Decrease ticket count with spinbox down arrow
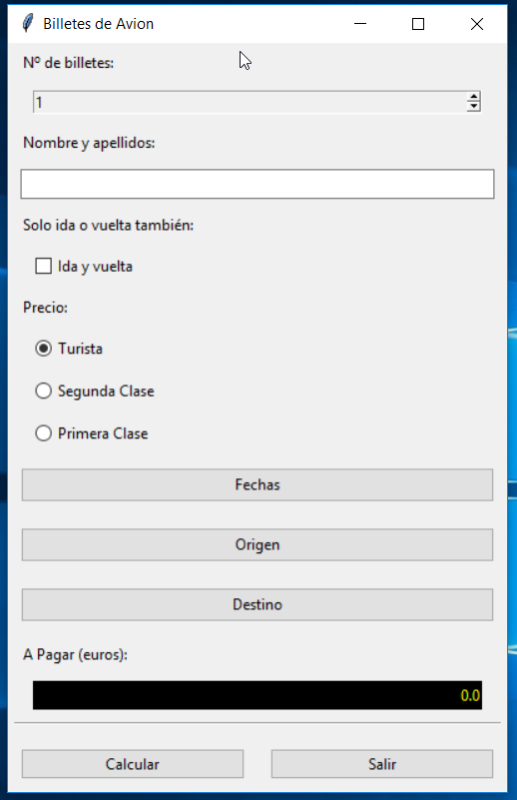Viewport: 517px width, 800px height. [474, 107]
